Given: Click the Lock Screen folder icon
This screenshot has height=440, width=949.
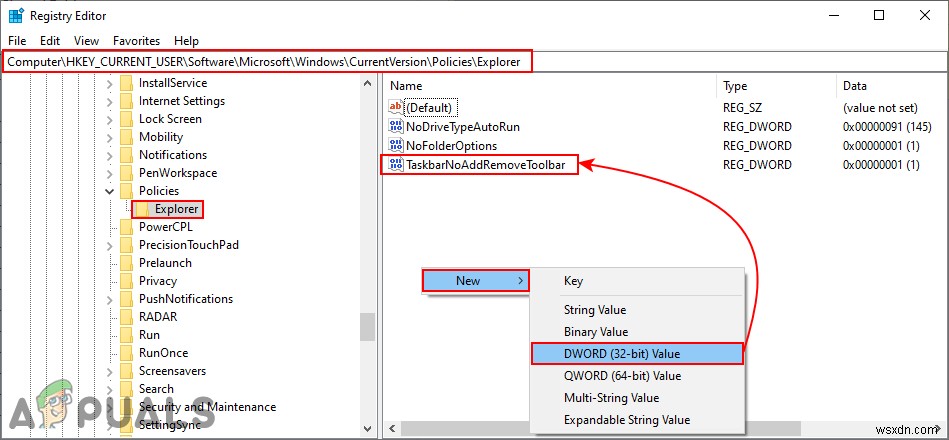Looking at the screenshot, I should click(126, 119).
